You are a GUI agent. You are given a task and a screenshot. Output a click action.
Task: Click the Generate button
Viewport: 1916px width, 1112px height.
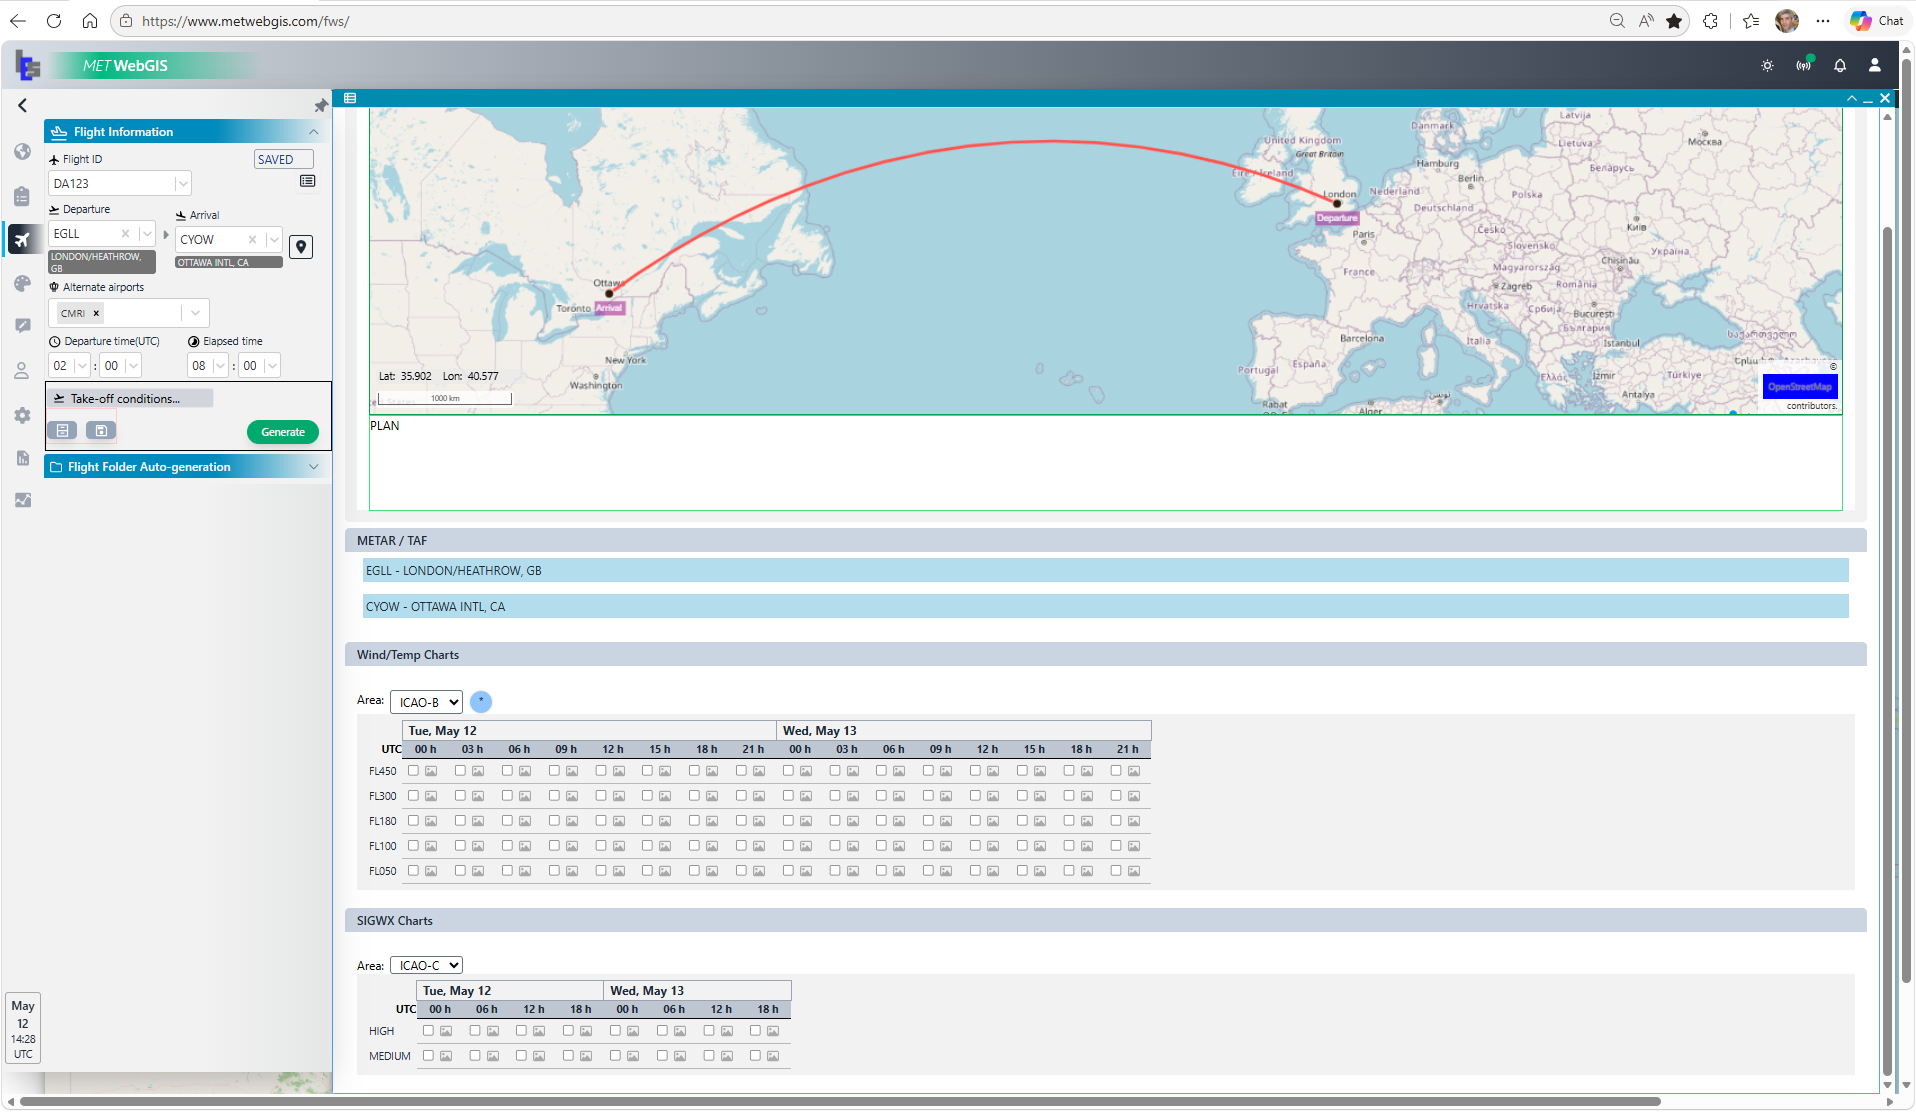pos(283,432)
